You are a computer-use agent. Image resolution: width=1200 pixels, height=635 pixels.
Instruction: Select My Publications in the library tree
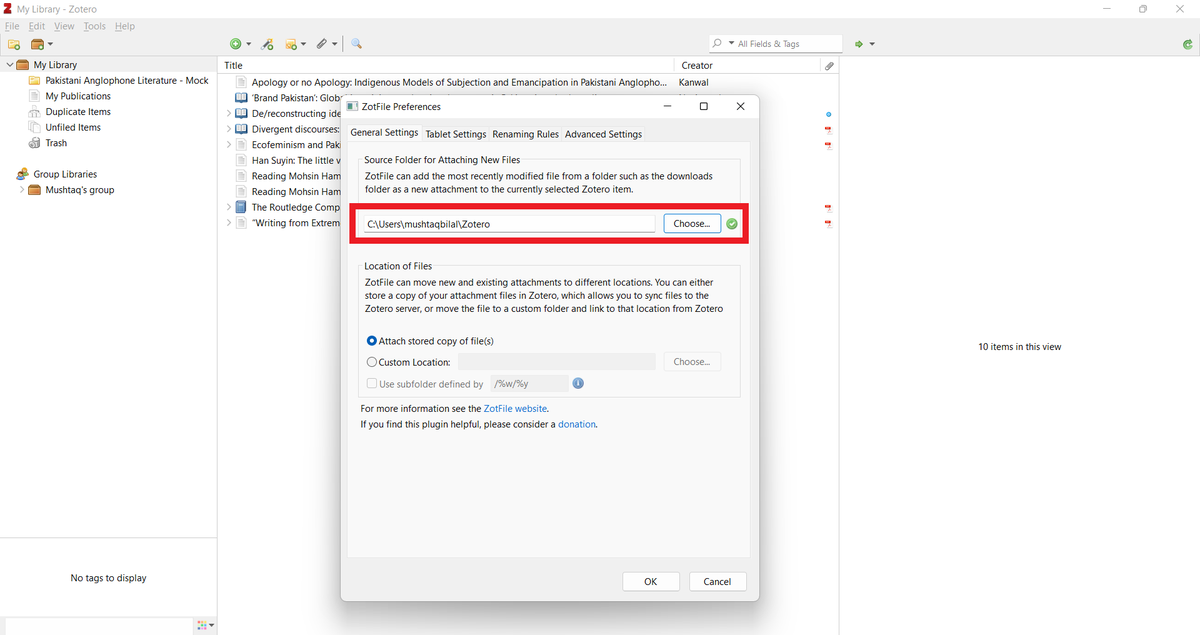78,96
